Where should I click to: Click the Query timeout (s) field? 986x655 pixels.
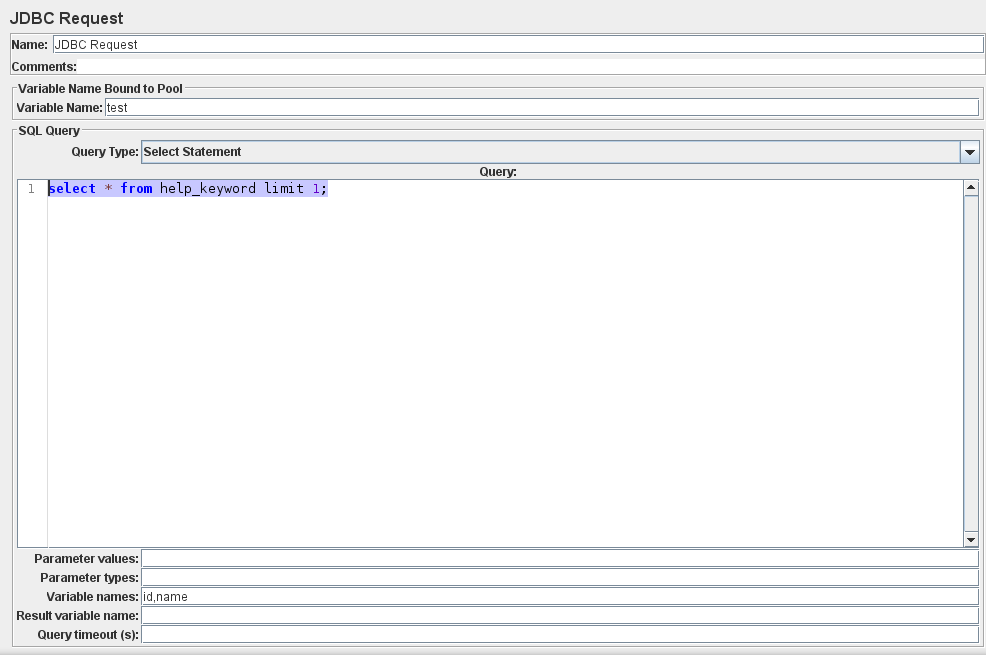(560, 634)
